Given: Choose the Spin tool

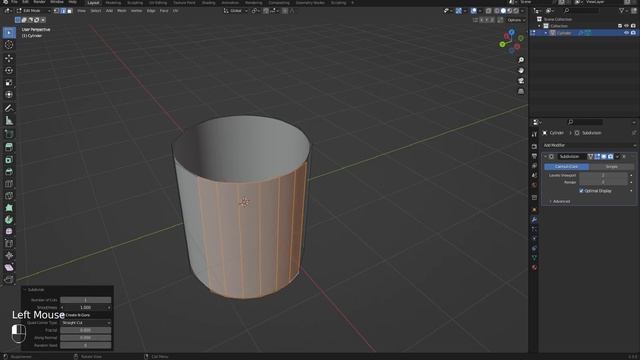Looking at the screenshot, I should click(9, 220).
